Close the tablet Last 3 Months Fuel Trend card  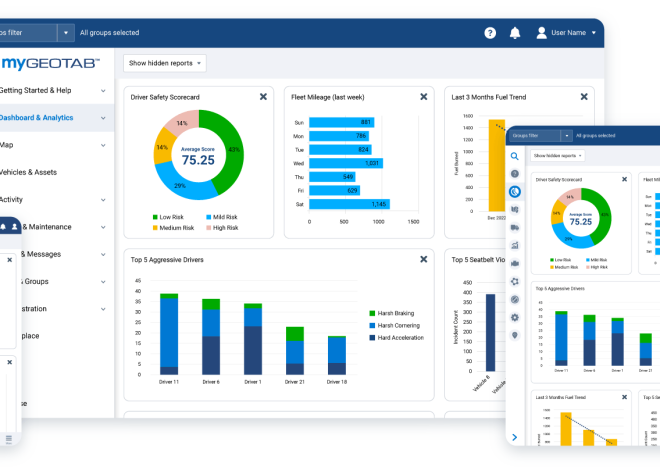pyautogui.click(x=624, y=397)
